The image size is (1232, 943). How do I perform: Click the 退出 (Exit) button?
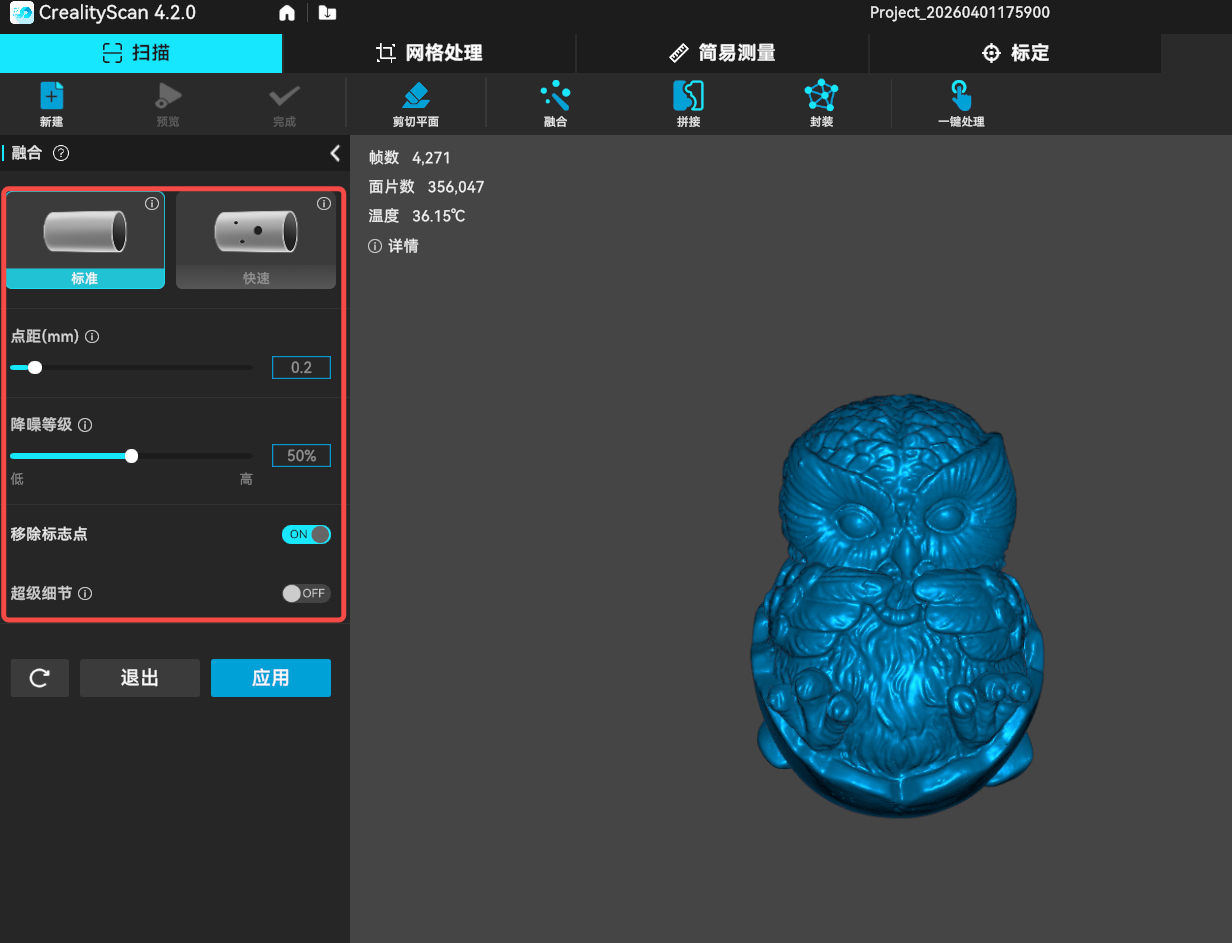(x=140, y=678)
